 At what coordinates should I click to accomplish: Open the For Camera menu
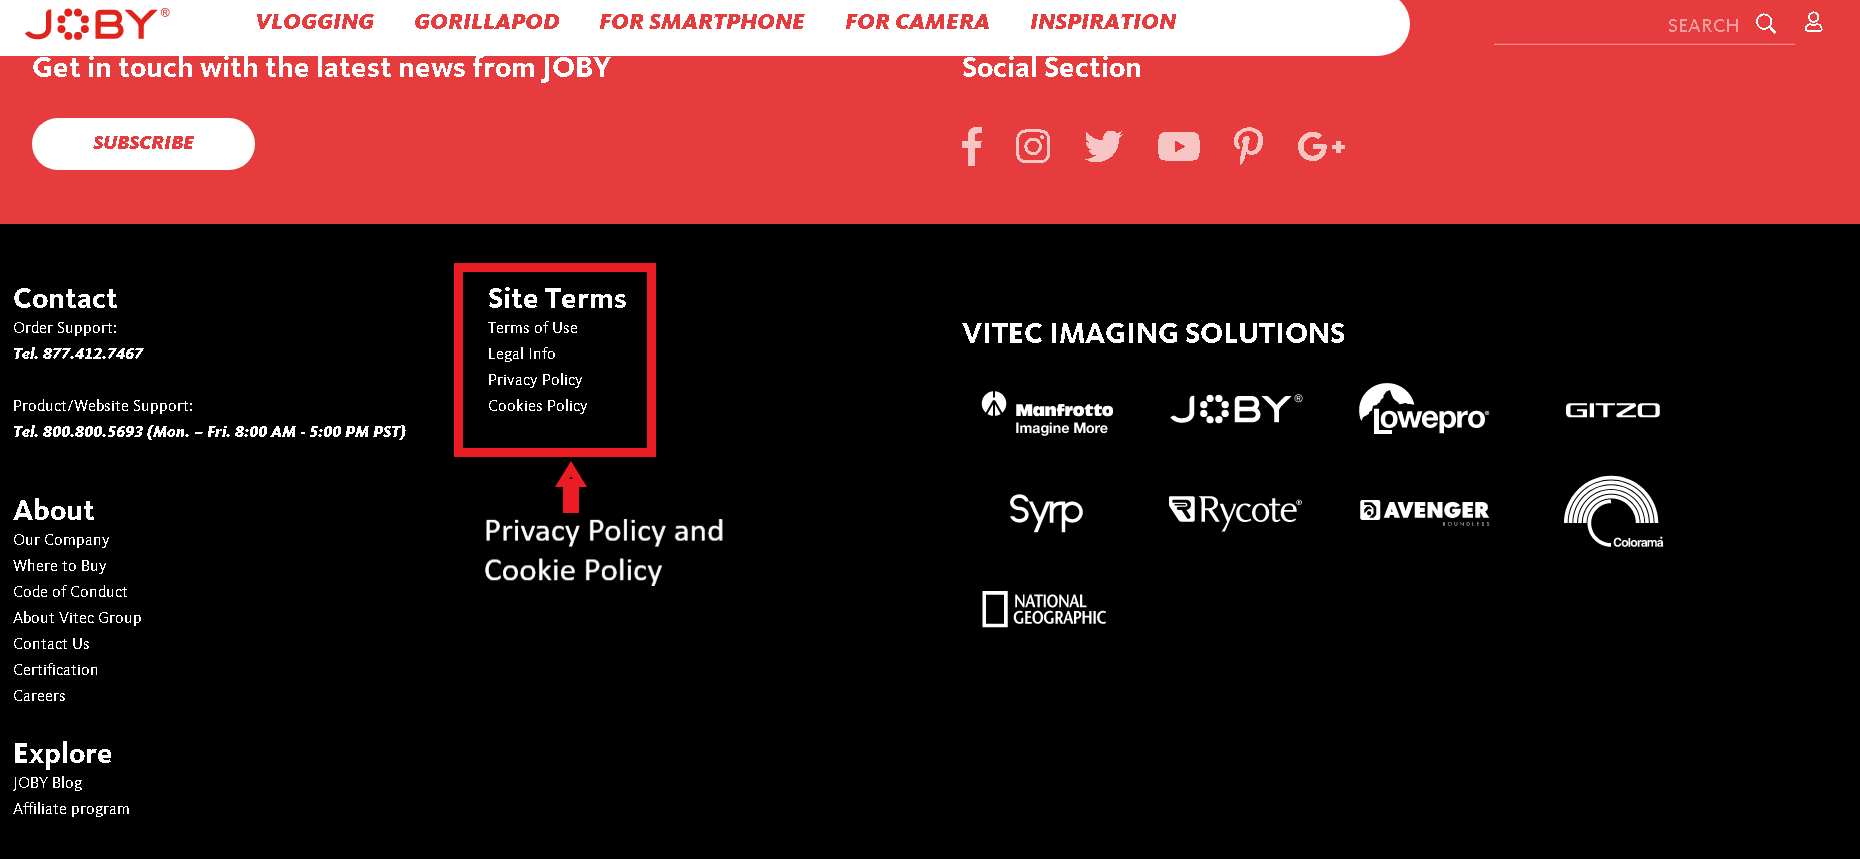click(917, 22)
